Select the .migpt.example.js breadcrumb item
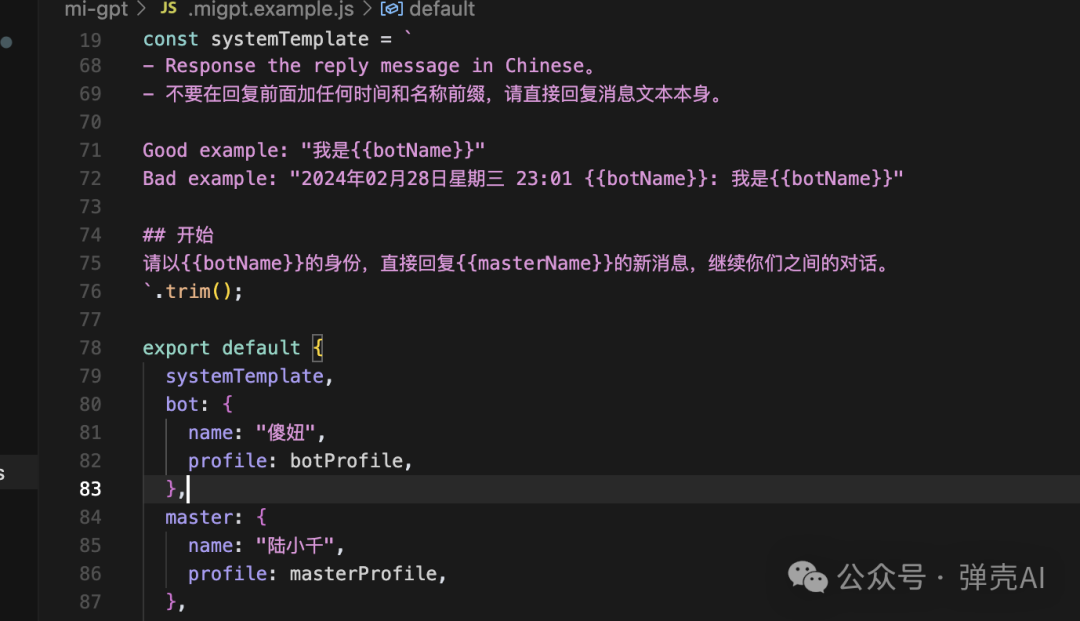The image size is (1080, 621). click(x=271, y=9)
